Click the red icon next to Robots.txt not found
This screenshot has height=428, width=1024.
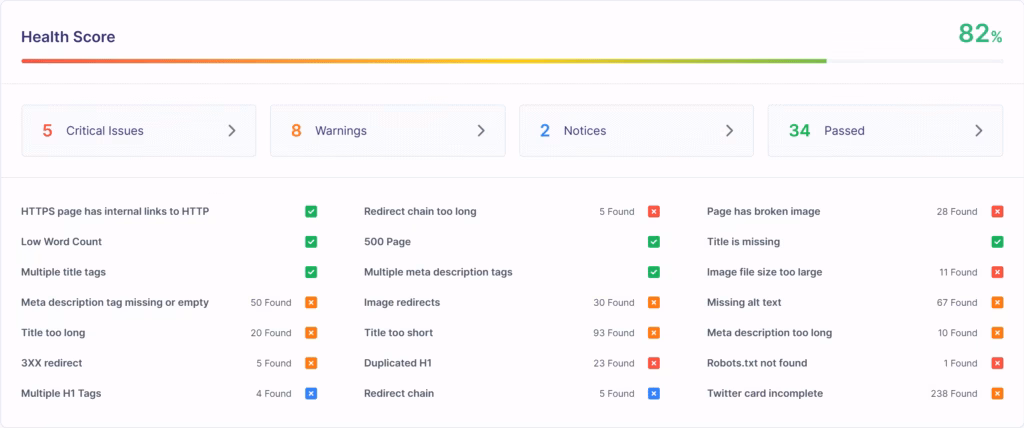tap(997, 363)
